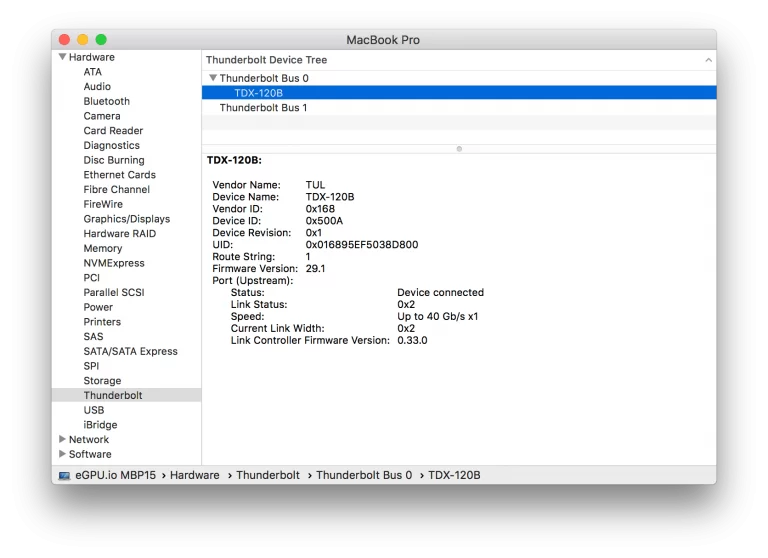Click 'Up to 40 Gb/s x1' speed value
Screen dimensions: 768x558
tap(437, 316)
